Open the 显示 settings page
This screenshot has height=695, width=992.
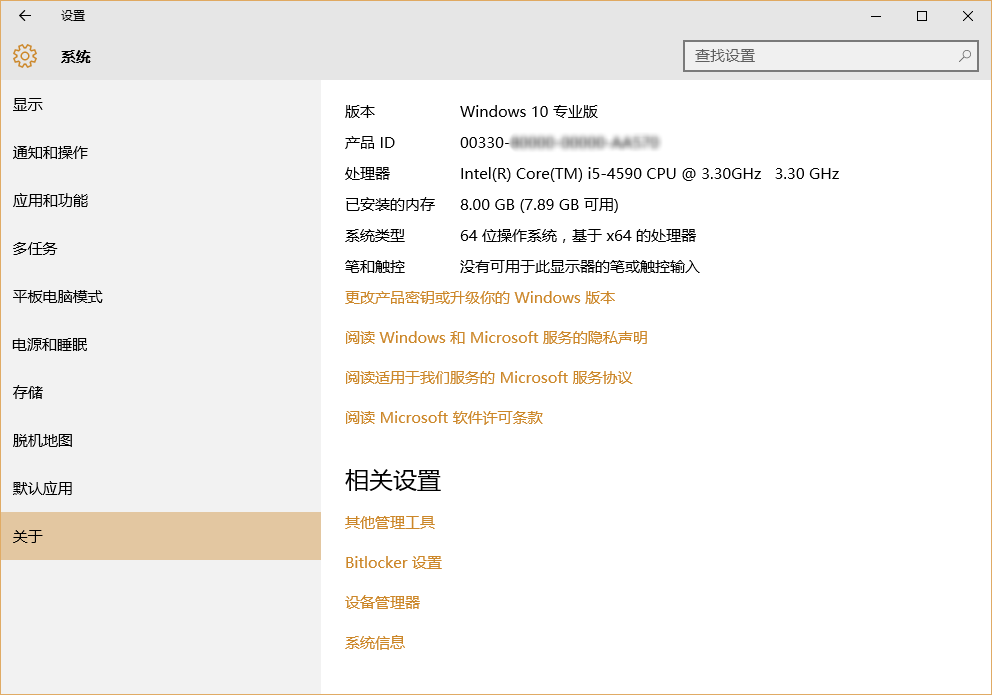[x=28, y=105]
